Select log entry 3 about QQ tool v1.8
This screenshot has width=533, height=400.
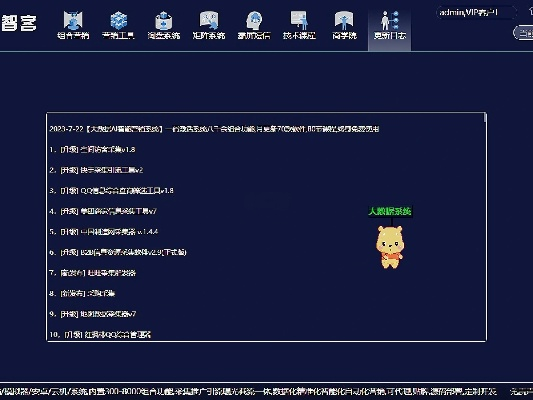[111, 191]
